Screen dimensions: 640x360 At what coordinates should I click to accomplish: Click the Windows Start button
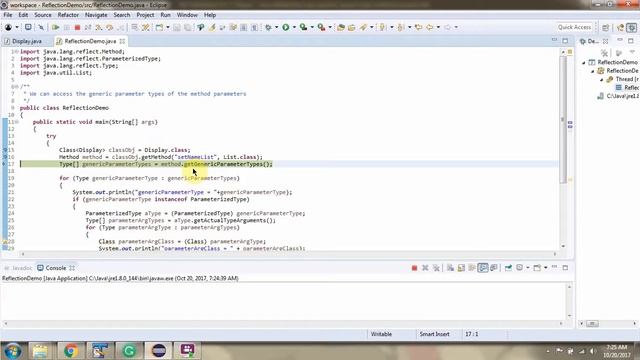(12, 351)
